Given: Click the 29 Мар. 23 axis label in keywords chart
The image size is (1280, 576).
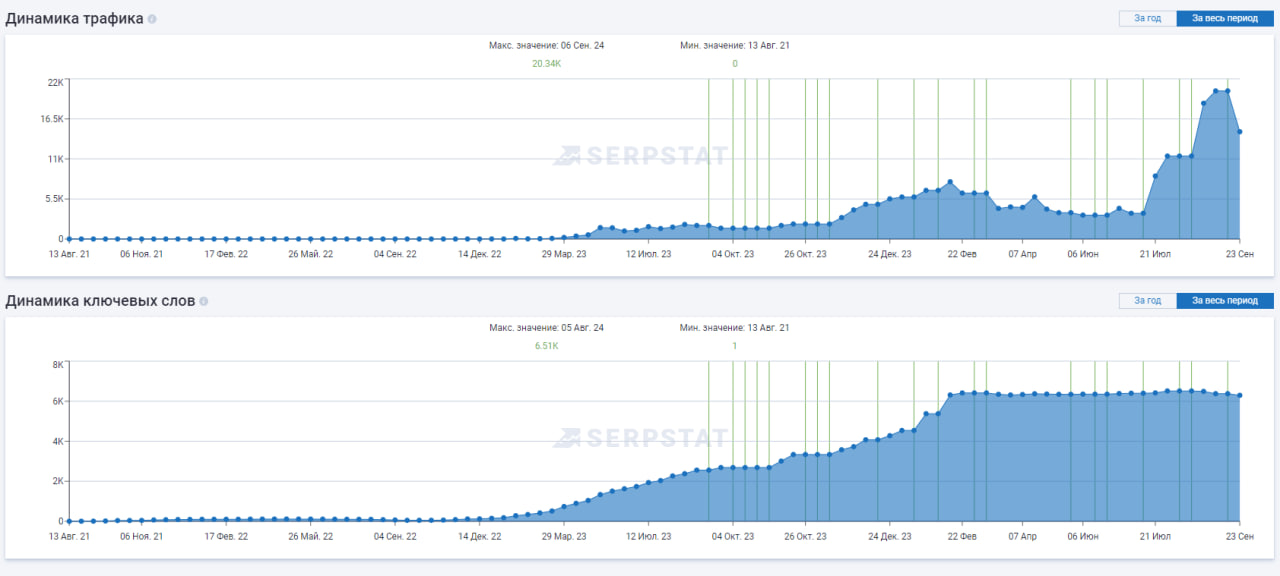Looking at the screenshot, I should point(564,537).
